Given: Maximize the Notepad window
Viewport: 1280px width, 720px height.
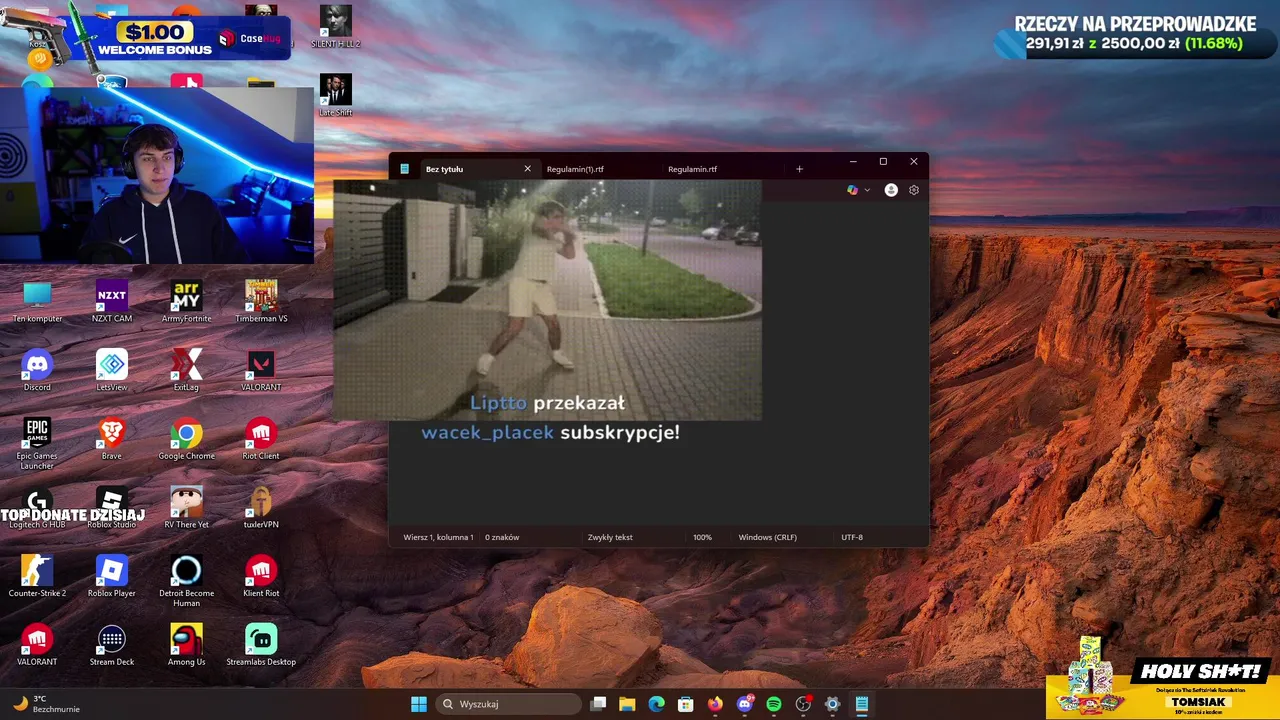Looking at the screenshot, I should click(883, 161).
